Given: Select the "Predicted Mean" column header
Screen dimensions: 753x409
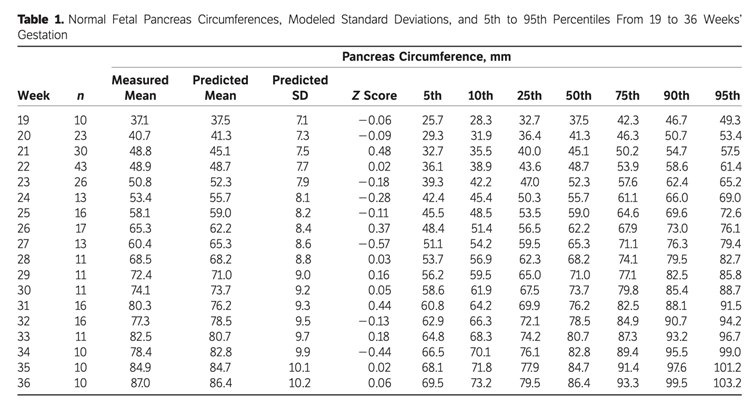Looking at the screenshot, I should coord(219,88).
